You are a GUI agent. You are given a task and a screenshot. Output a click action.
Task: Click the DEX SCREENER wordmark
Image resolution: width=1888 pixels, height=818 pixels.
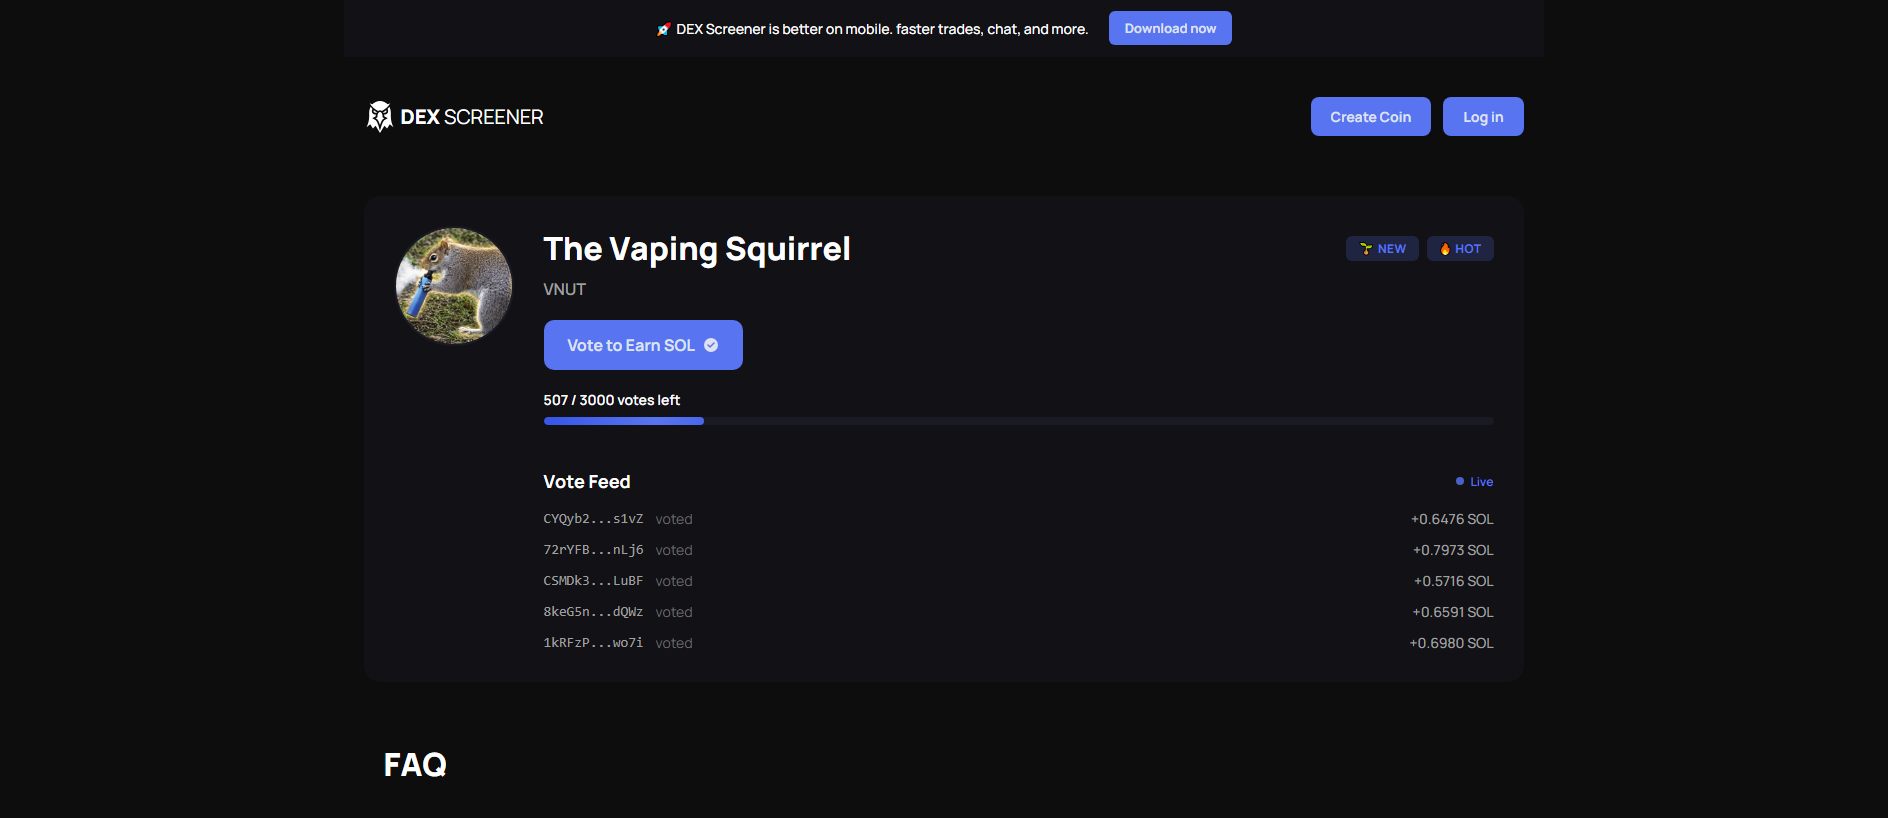(x=472, y=117)
